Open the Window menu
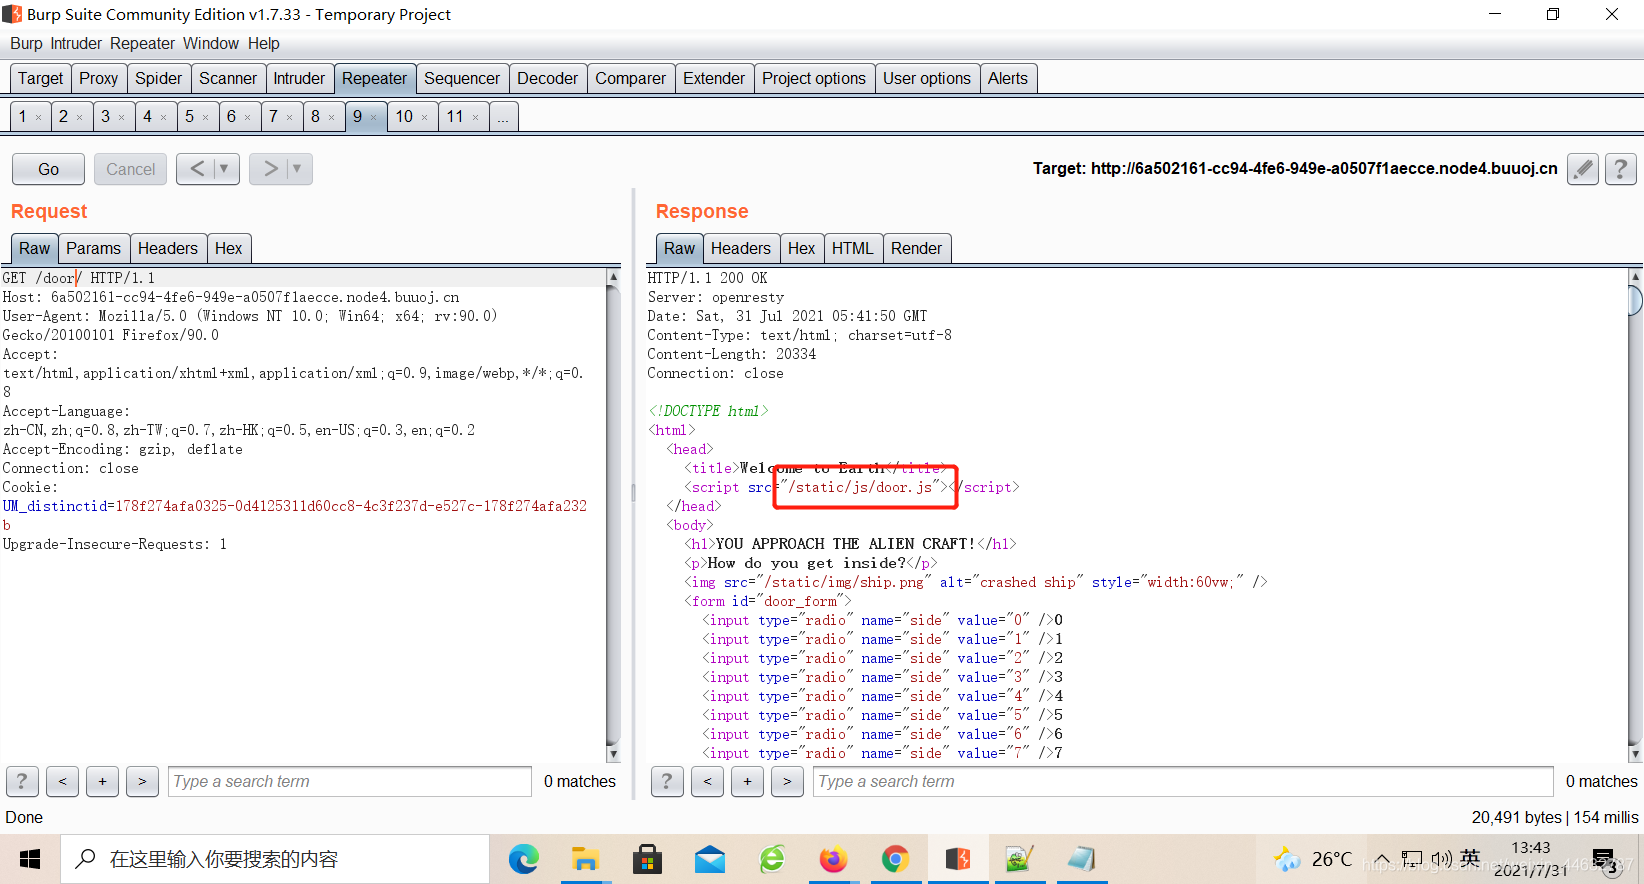 [211, 43]
